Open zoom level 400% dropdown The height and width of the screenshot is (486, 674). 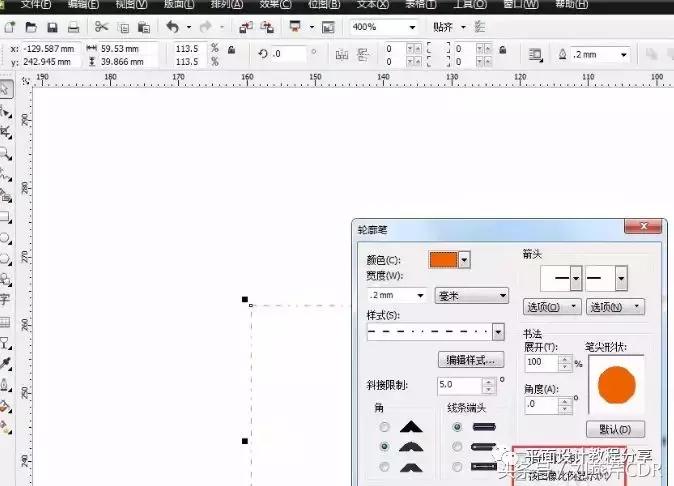[412, 28]
